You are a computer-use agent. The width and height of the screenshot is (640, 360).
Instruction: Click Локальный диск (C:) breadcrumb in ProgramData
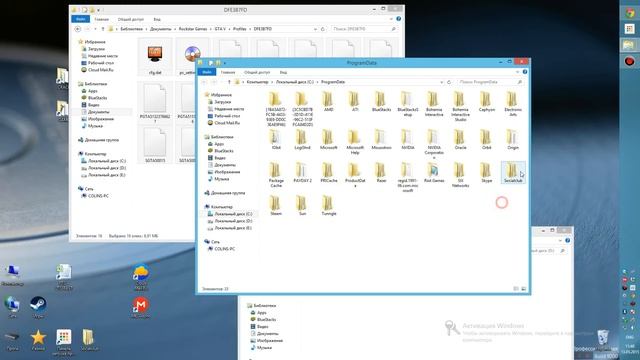coord(295,82)
